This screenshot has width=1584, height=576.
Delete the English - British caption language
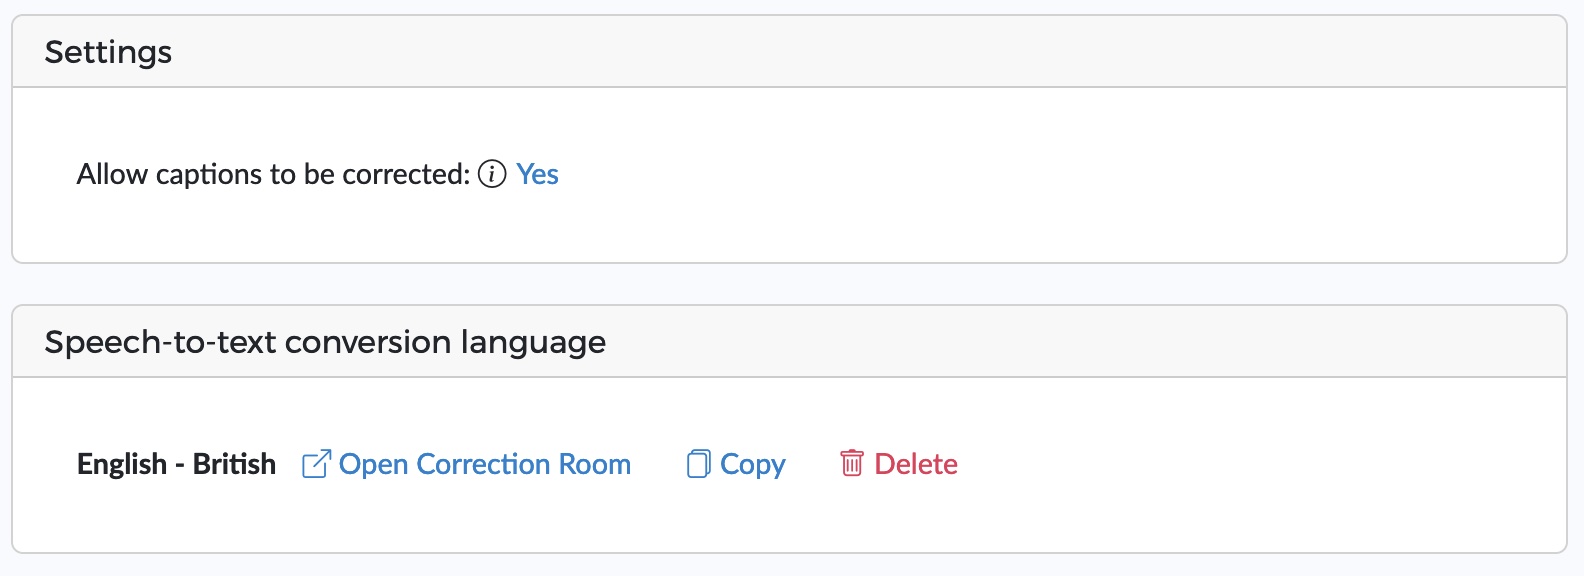(899, 464)
